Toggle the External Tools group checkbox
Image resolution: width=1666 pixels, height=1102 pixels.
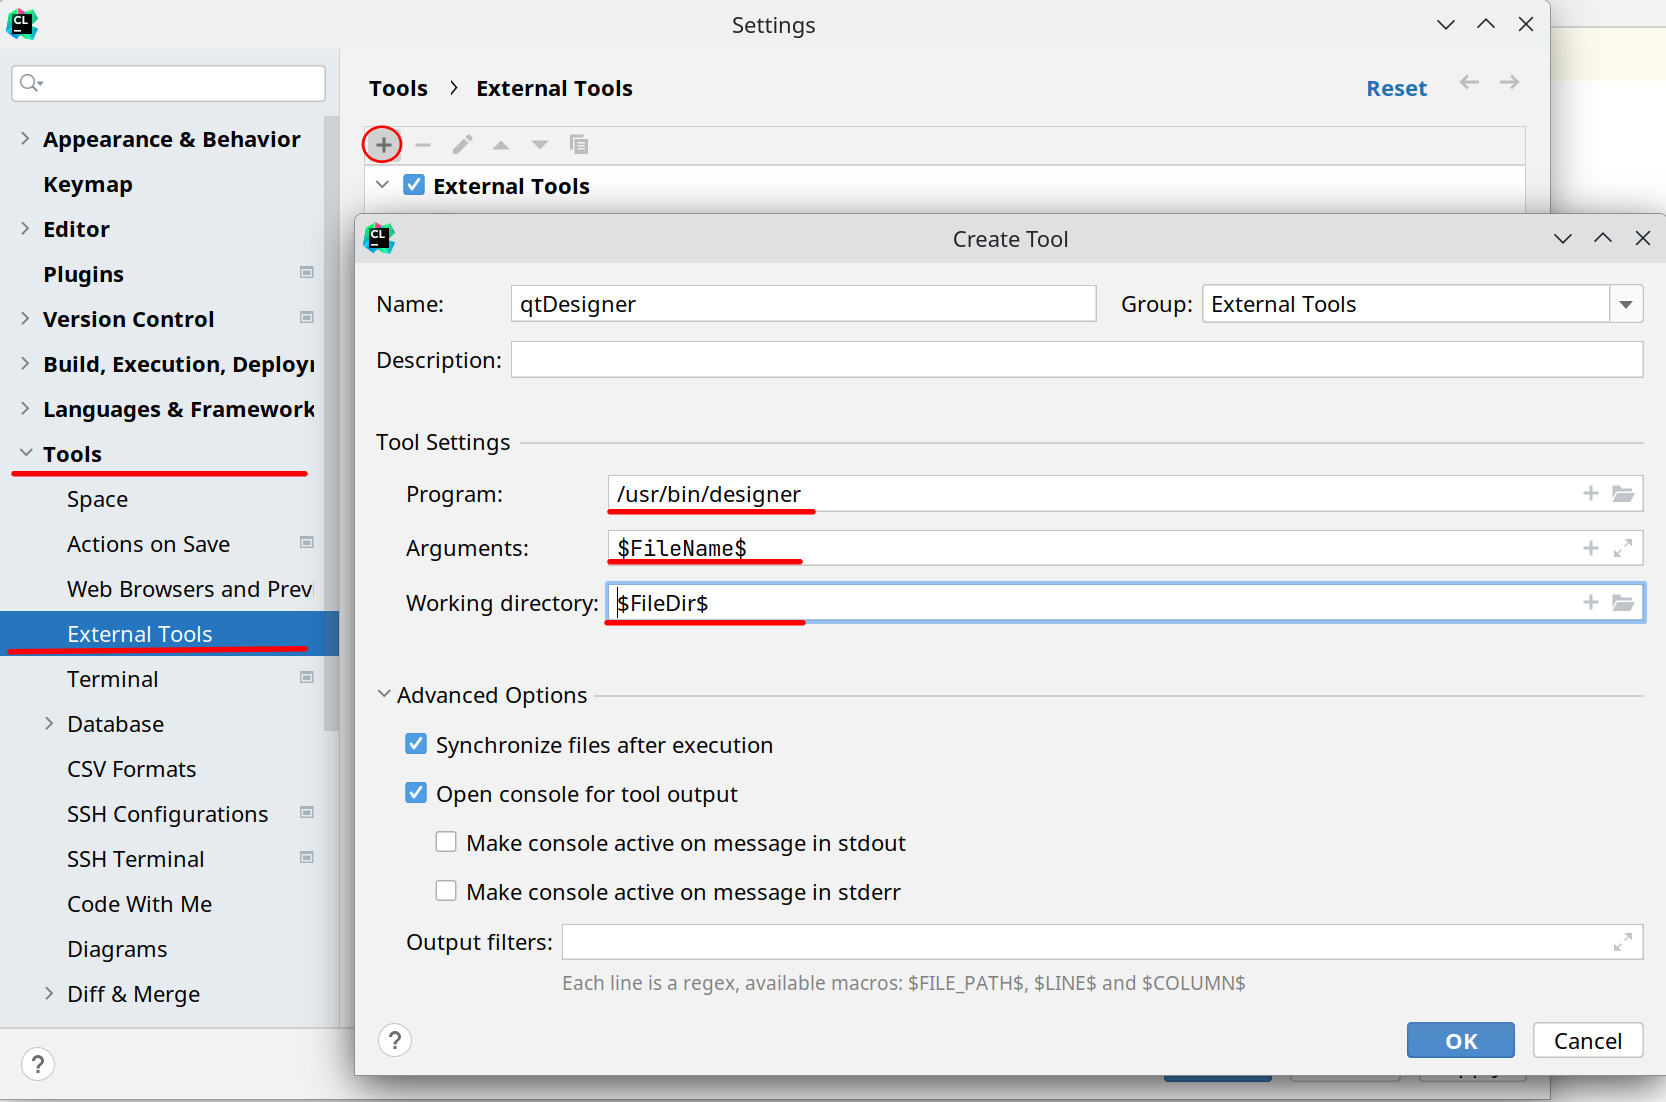(x=414, y=185)
